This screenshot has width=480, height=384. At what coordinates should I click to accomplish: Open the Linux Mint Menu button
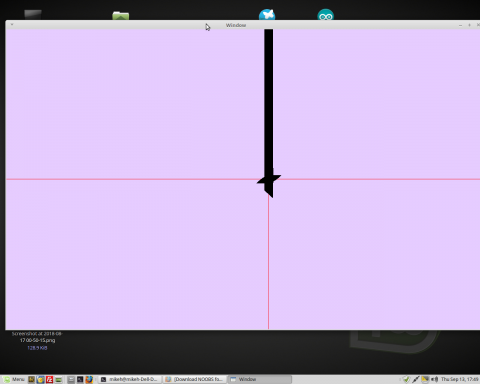click(x=14, y=379)
